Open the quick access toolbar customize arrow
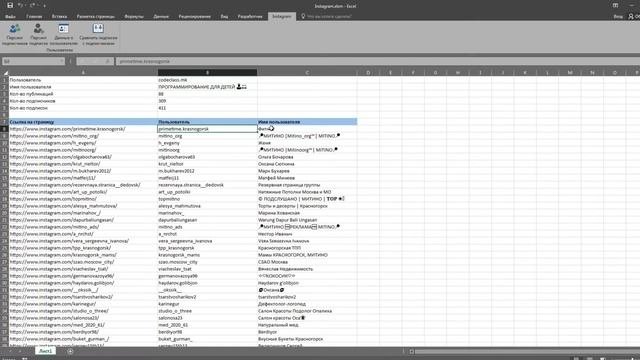Viewport: 640px width, 360px height. point(44,6)
